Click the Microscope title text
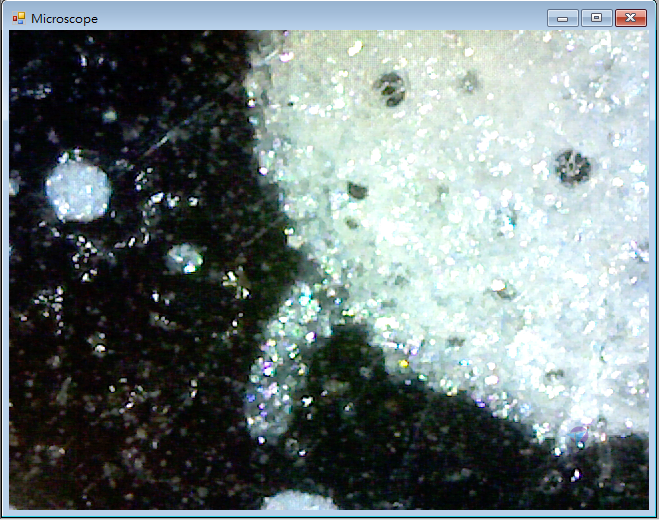Screen dimensions: 659x520 pyautogui.click(x=64, y=19)
